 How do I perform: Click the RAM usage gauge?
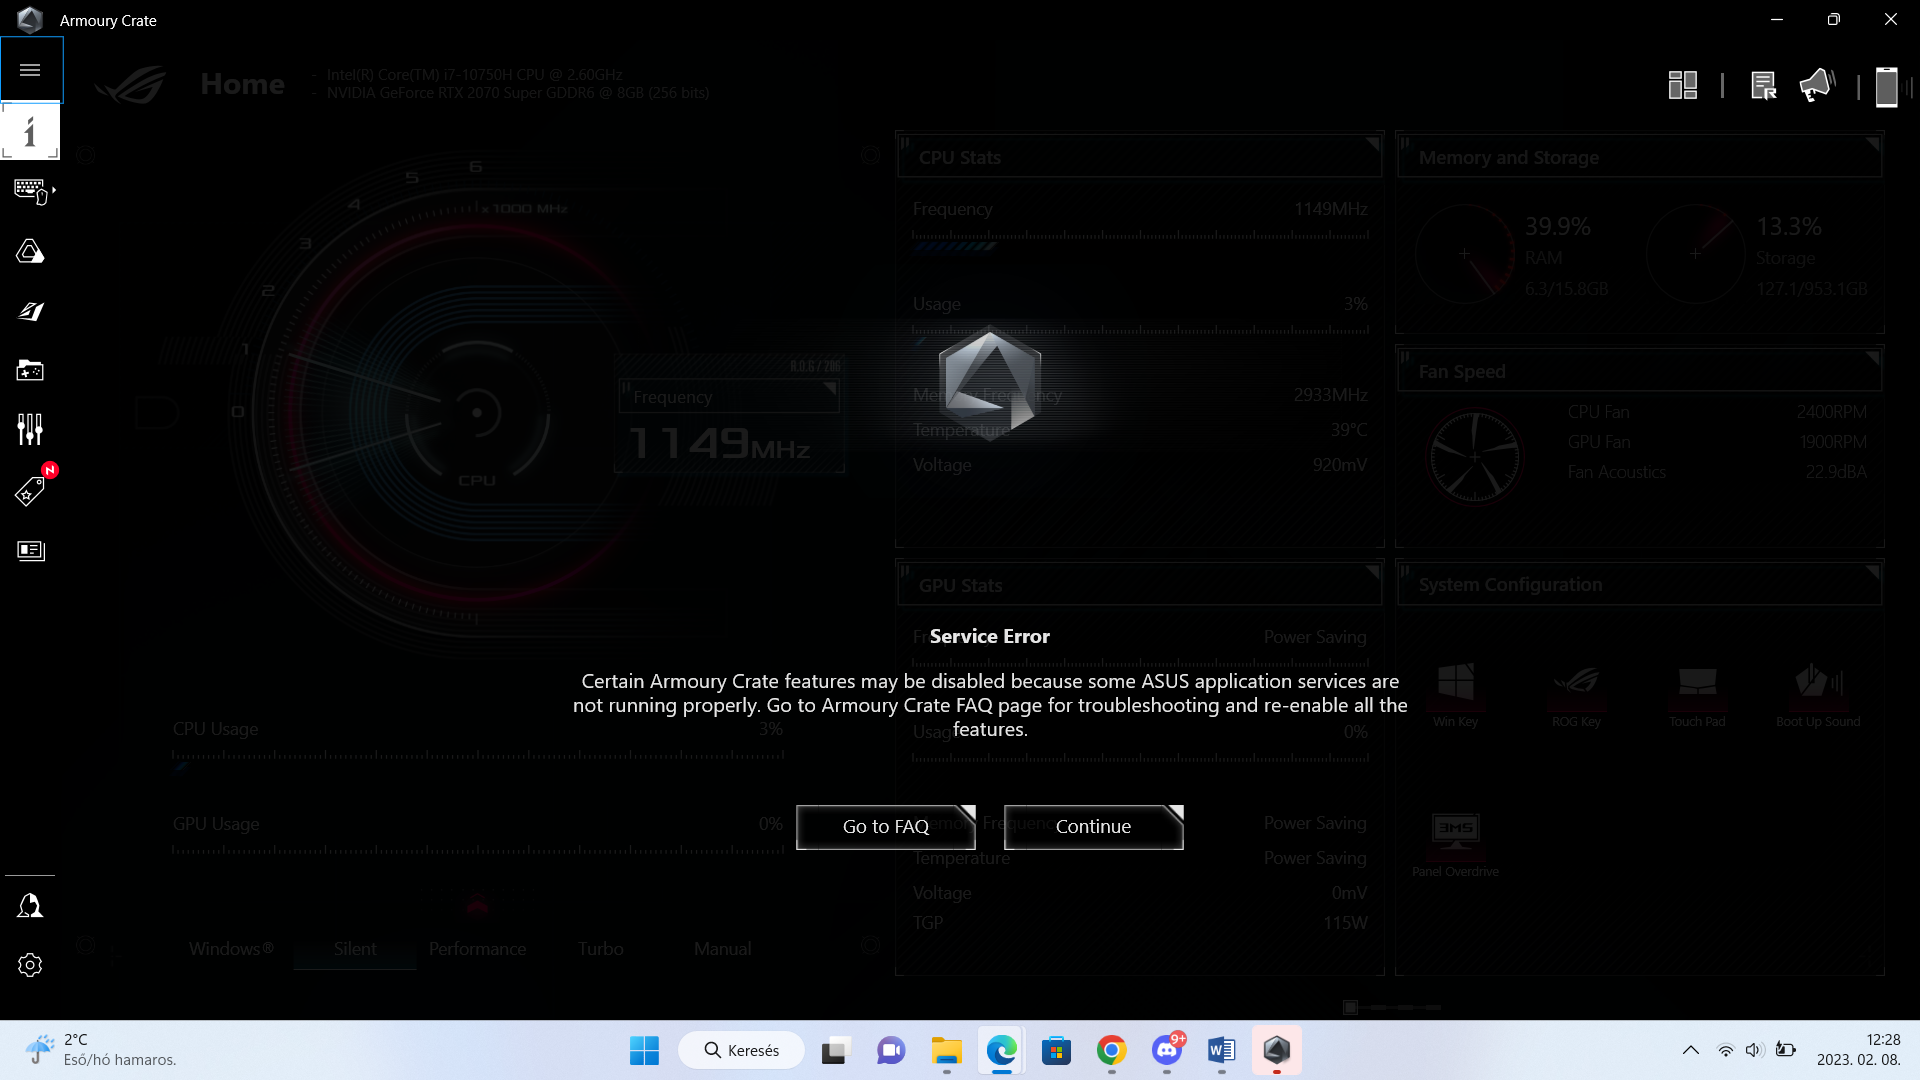[x=1465, y=254]
